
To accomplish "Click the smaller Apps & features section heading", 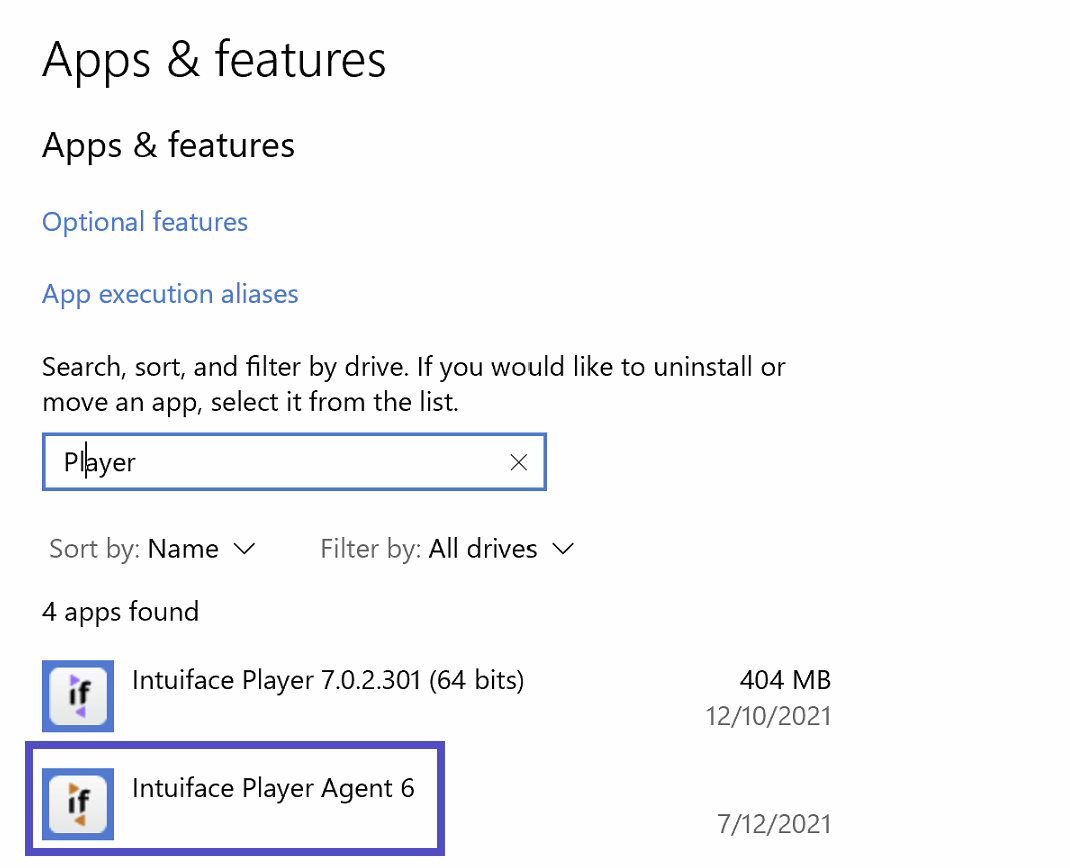I will (x=169, y=145).
